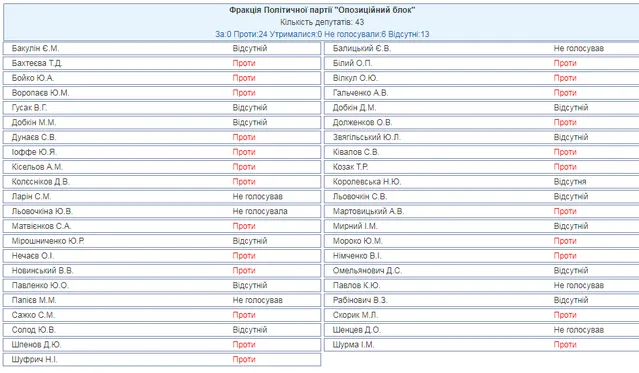Click deputy name Солод Ю.В.
This screenshot has height=373, width=639.
(x=34, y=330)
